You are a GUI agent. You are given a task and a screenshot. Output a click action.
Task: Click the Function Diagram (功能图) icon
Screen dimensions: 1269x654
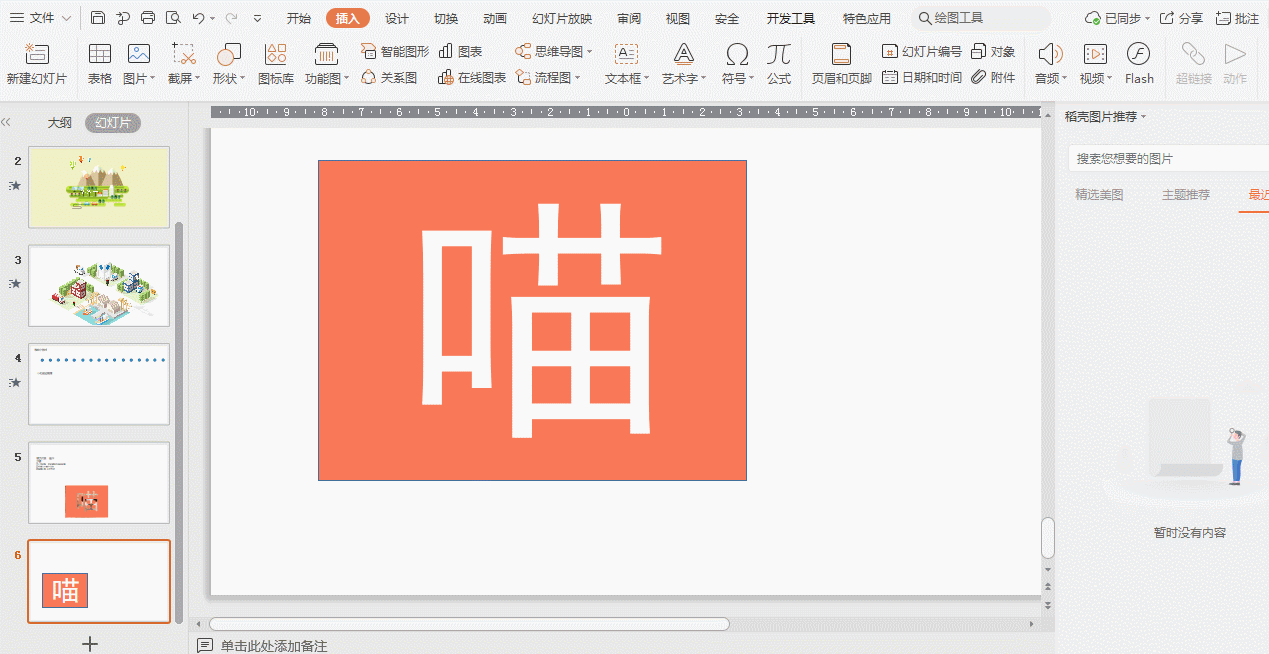click(326, 54)
